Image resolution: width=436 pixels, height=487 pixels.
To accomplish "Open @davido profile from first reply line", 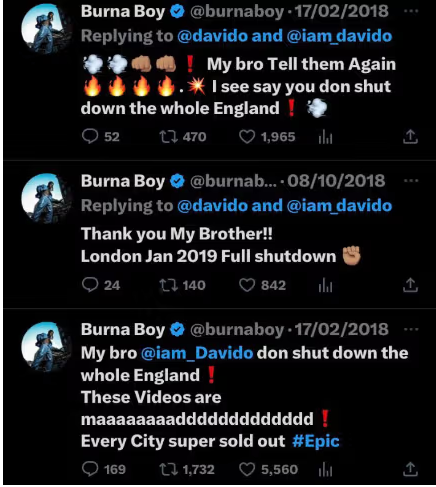I will [212, 36].
